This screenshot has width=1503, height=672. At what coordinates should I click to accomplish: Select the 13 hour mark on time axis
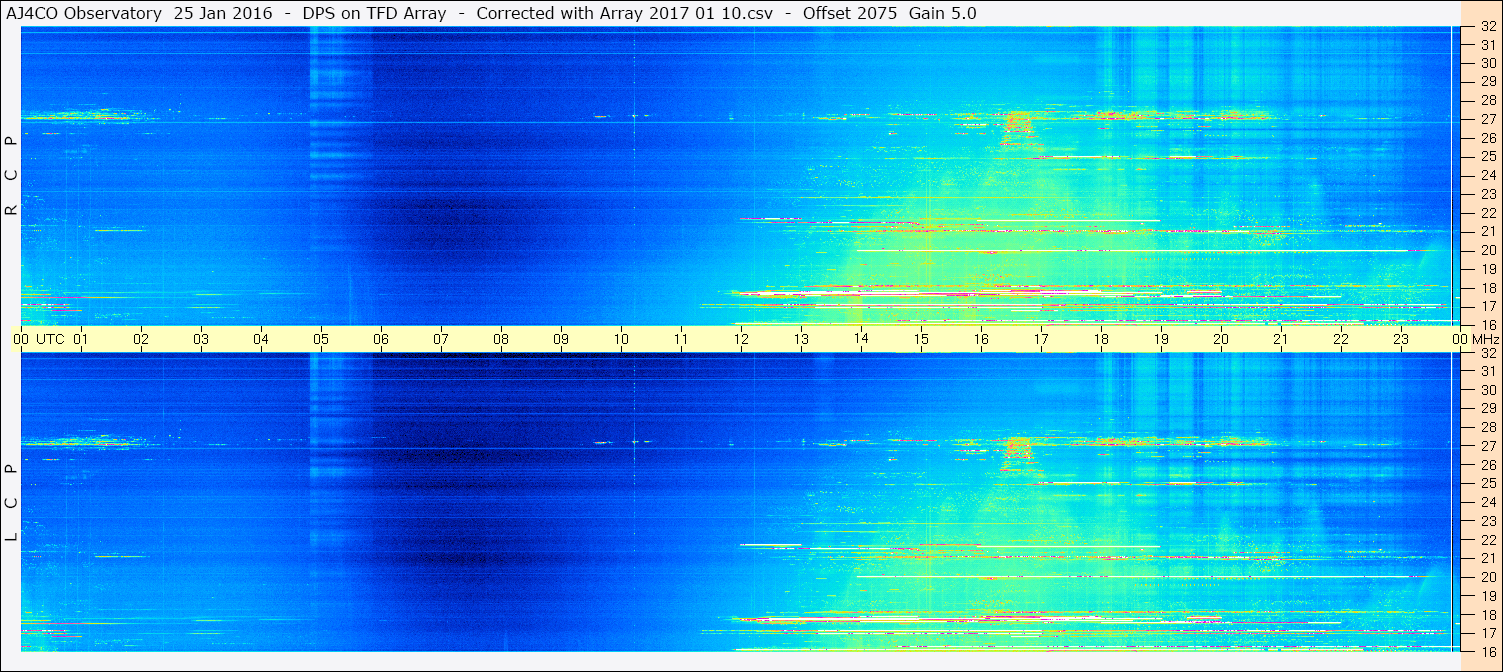click(801, 339)
